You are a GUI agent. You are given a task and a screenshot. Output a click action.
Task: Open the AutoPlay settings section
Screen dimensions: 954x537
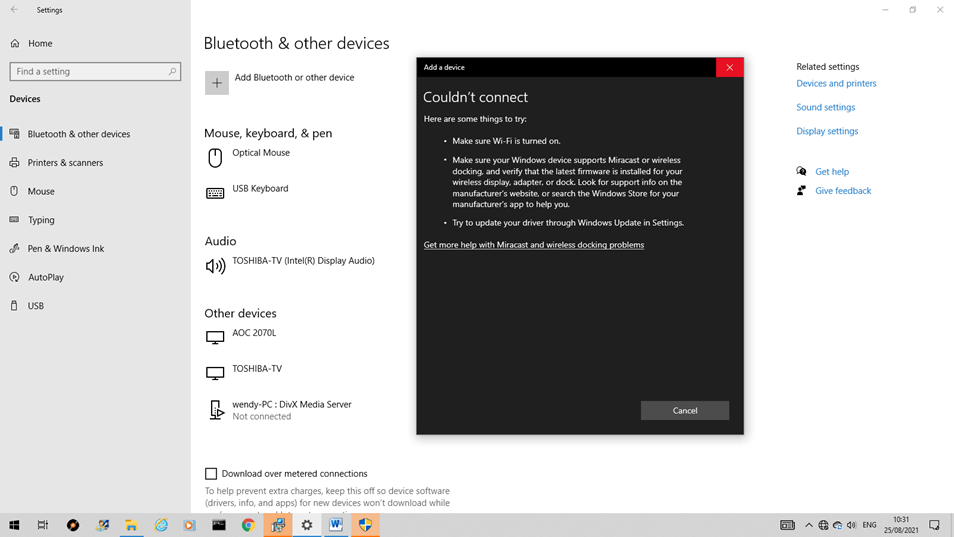point(46,277)
